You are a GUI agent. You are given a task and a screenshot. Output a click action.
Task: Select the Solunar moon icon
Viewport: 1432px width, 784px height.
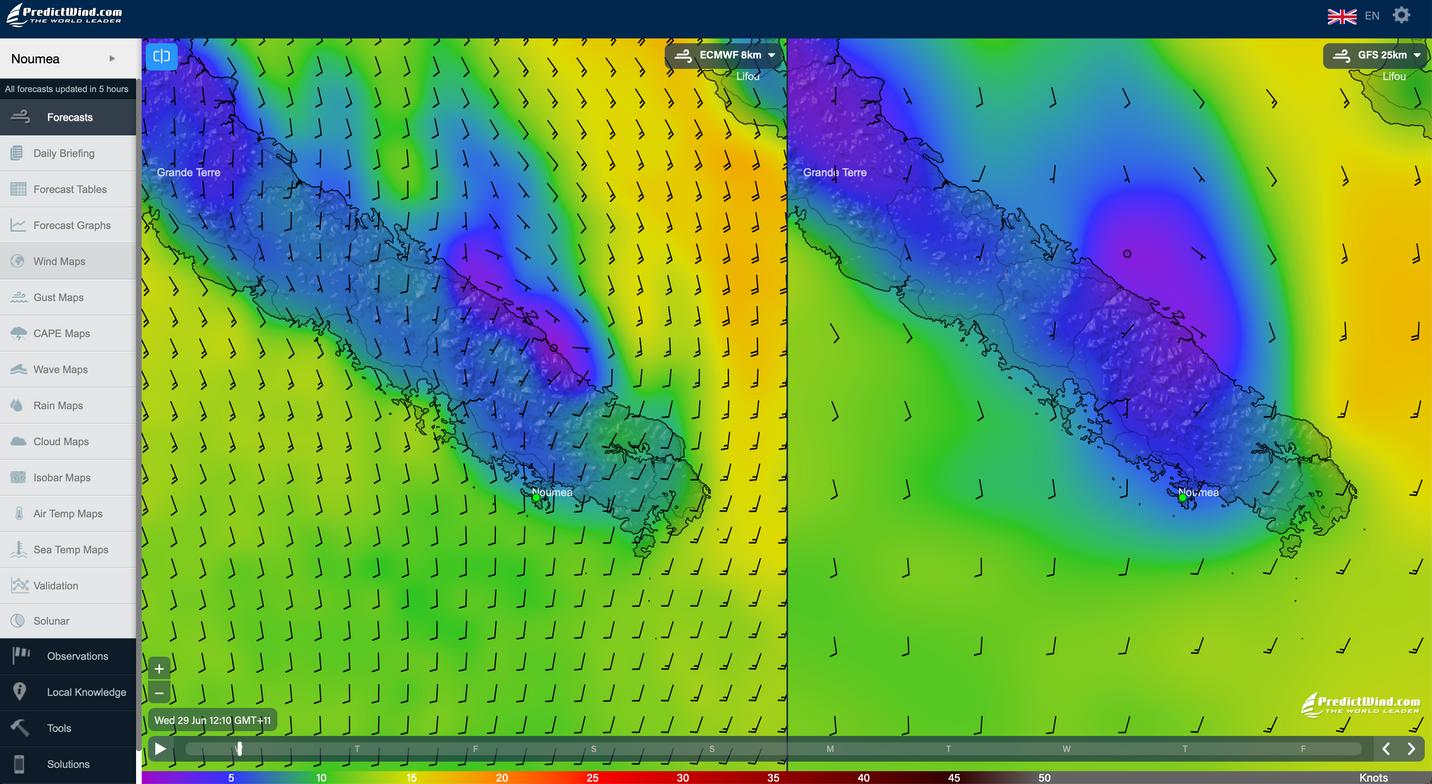[x=17, y=621]
